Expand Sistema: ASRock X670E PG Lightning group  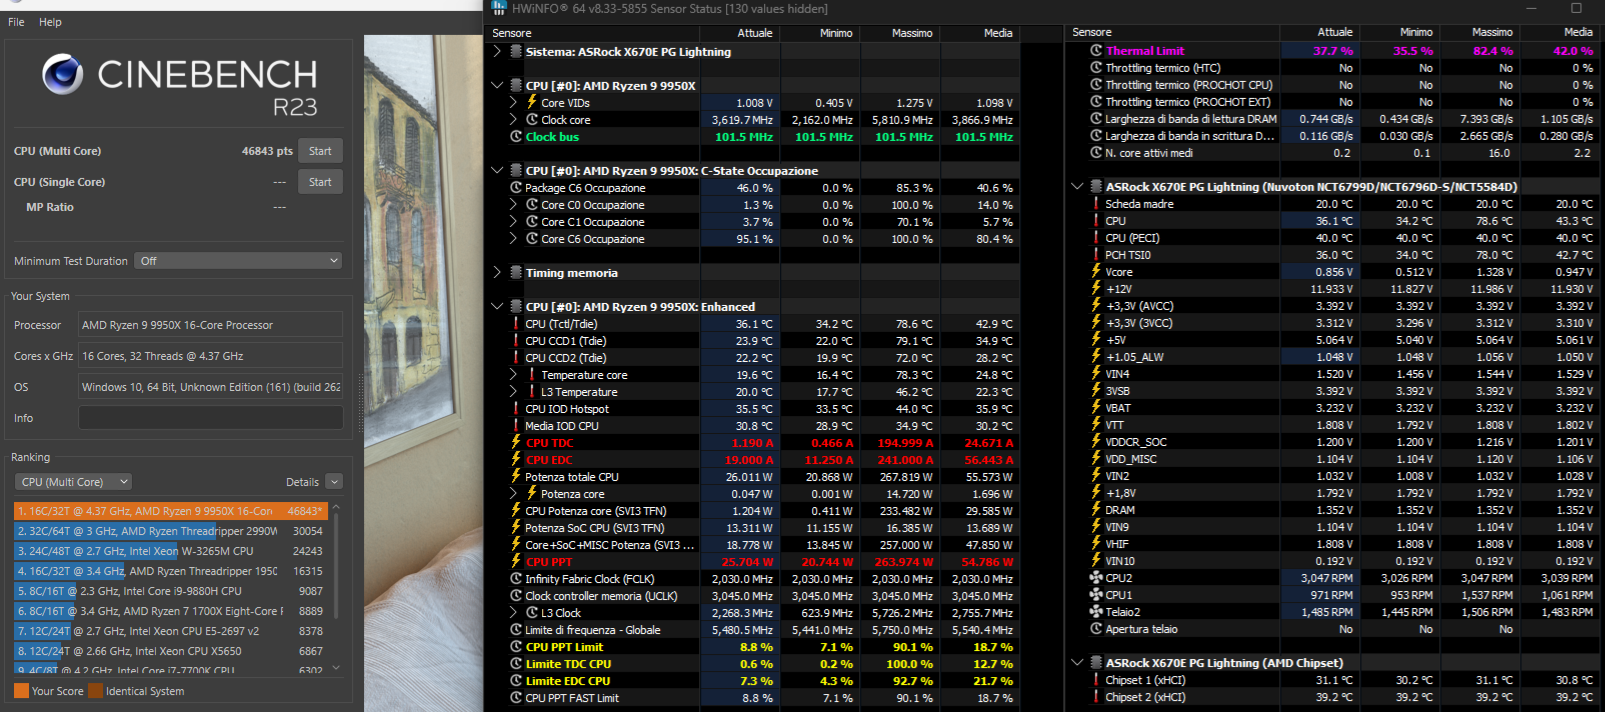pyautogui.click(x=497, y=51)
